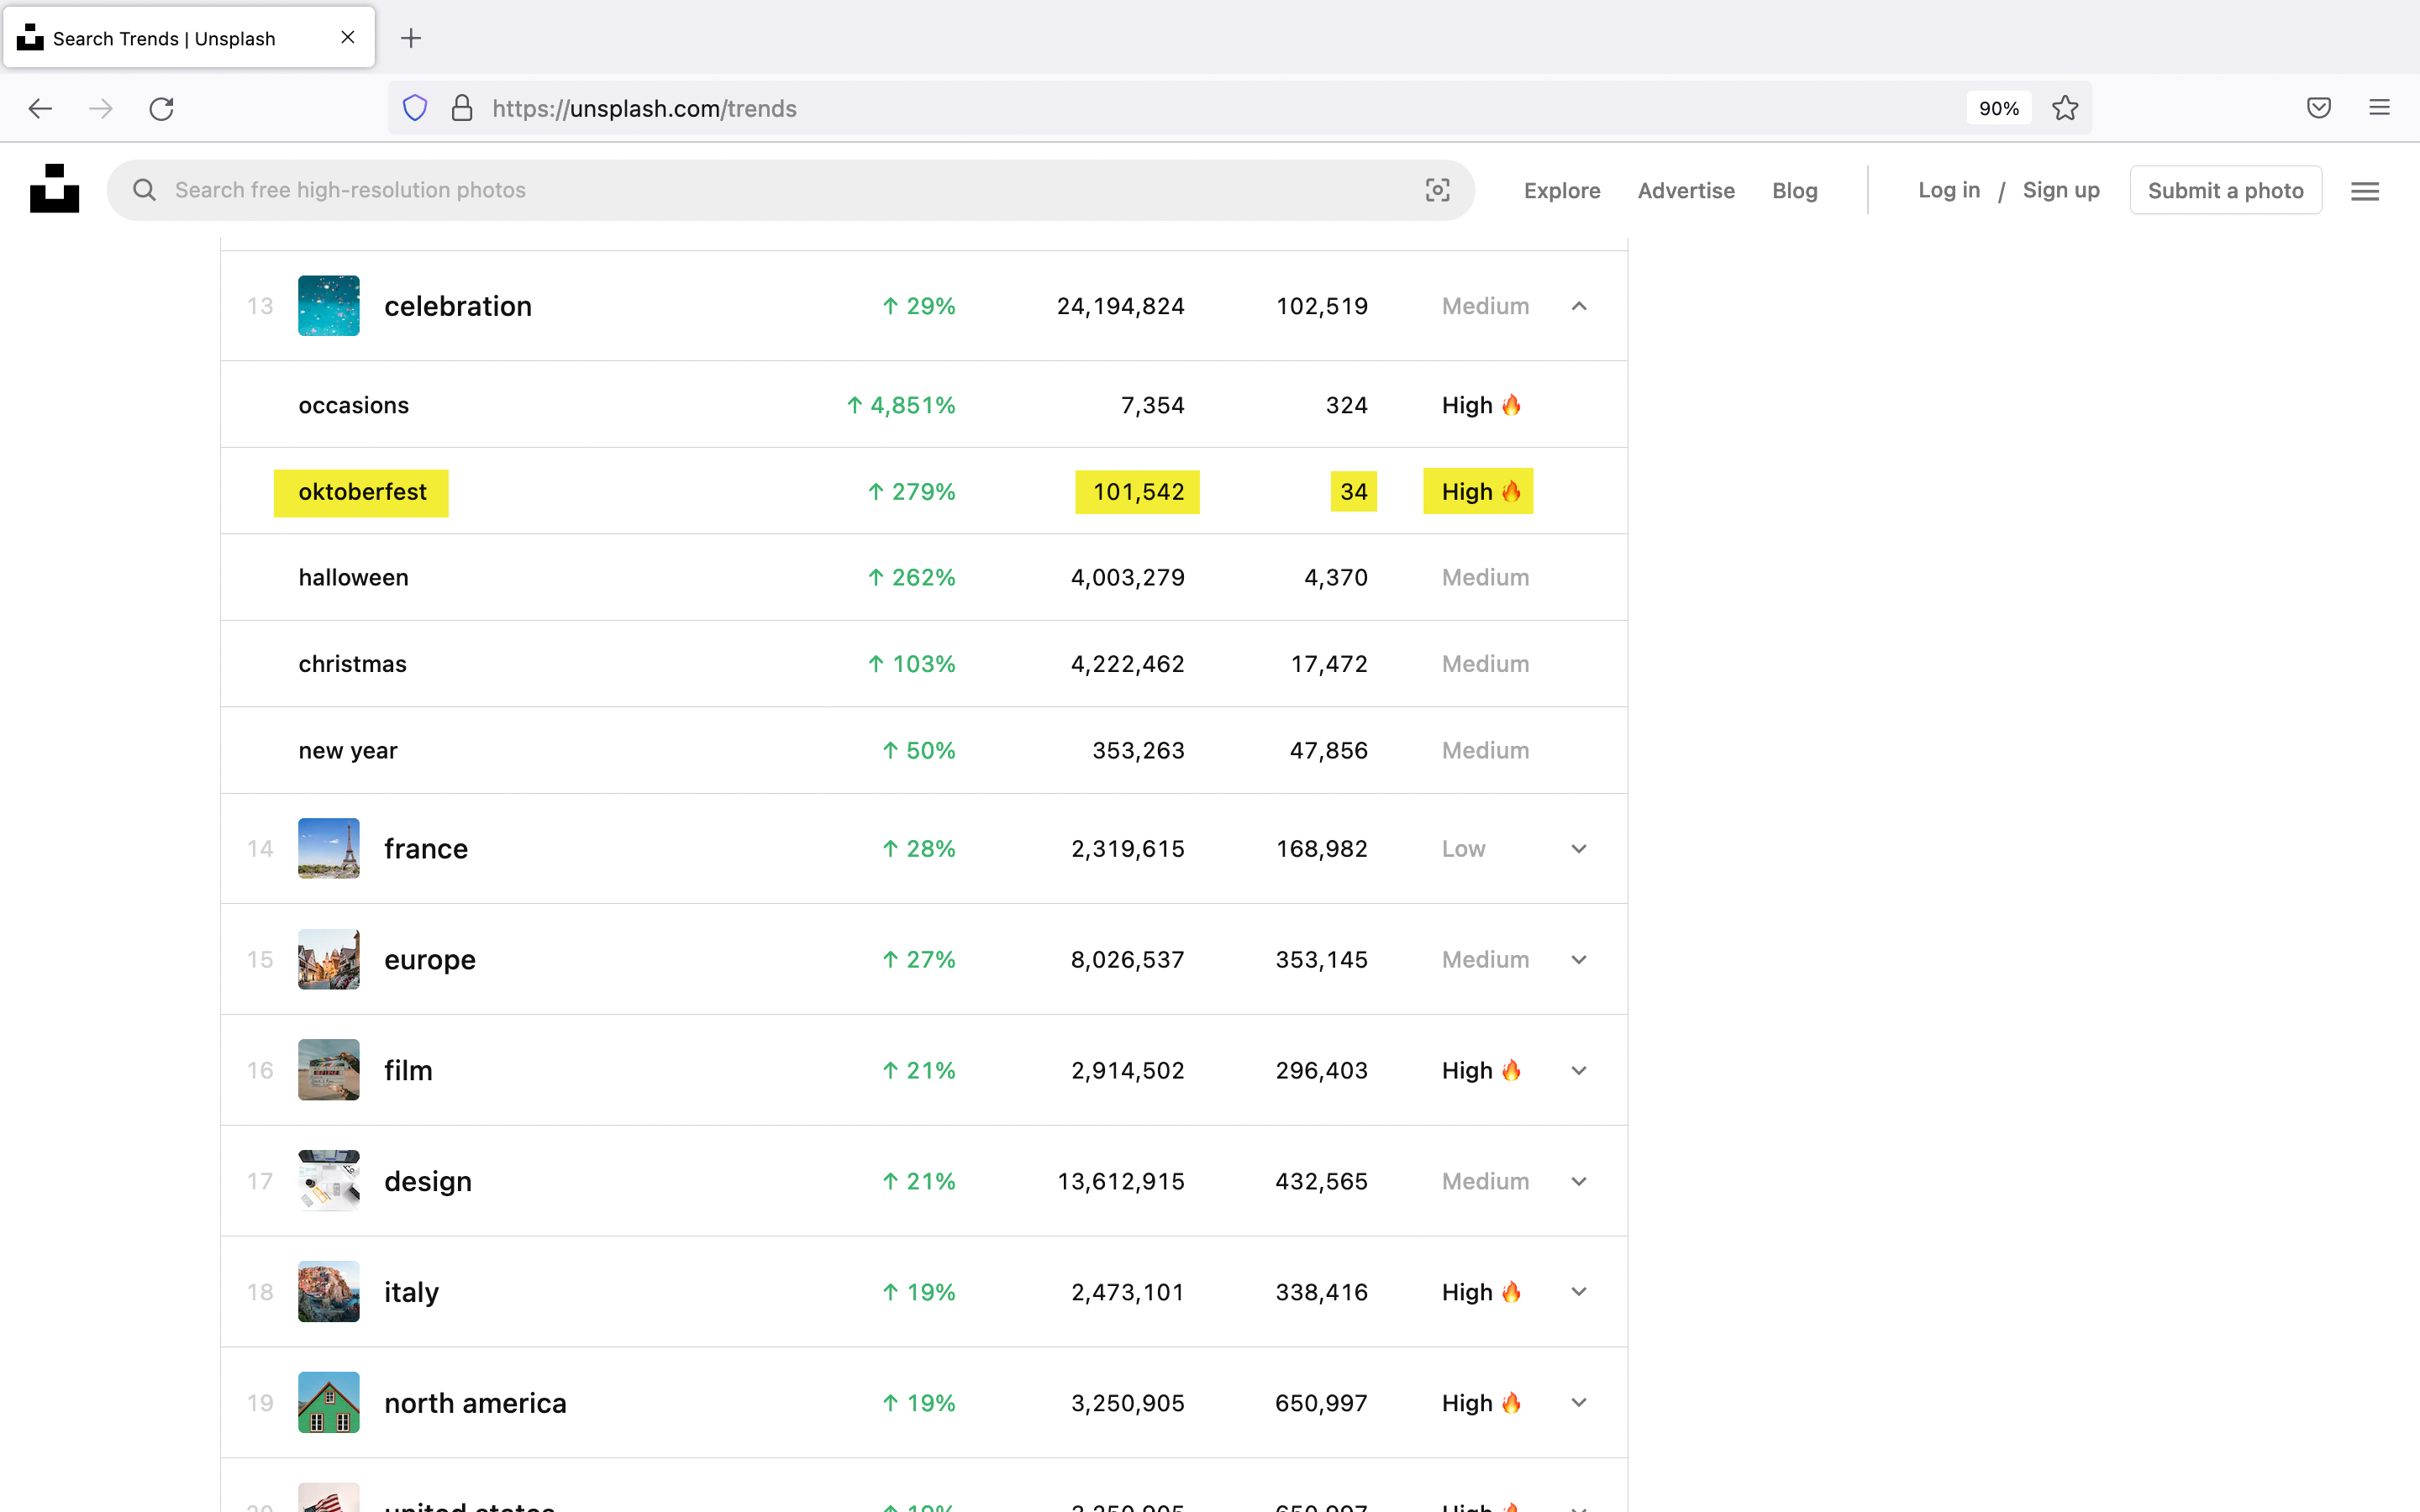Expand the film row
This screenshot has width=2420, height=1512.
tap(1578, 1071)
